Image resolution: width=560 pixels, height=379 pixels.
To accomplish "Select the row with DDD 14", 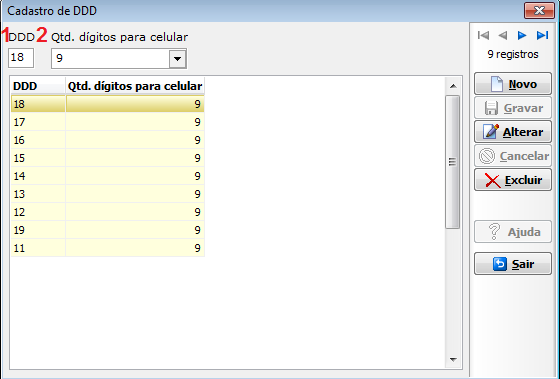I will (108, 176).
